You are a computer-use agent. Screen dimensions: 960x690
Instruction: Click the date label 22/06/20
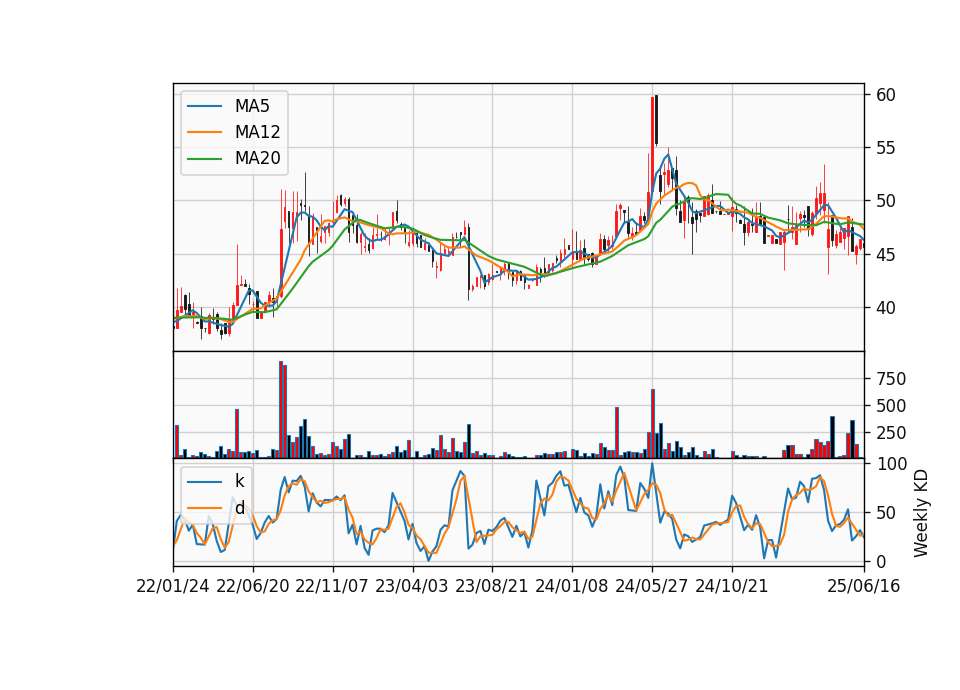pos(253,586)
